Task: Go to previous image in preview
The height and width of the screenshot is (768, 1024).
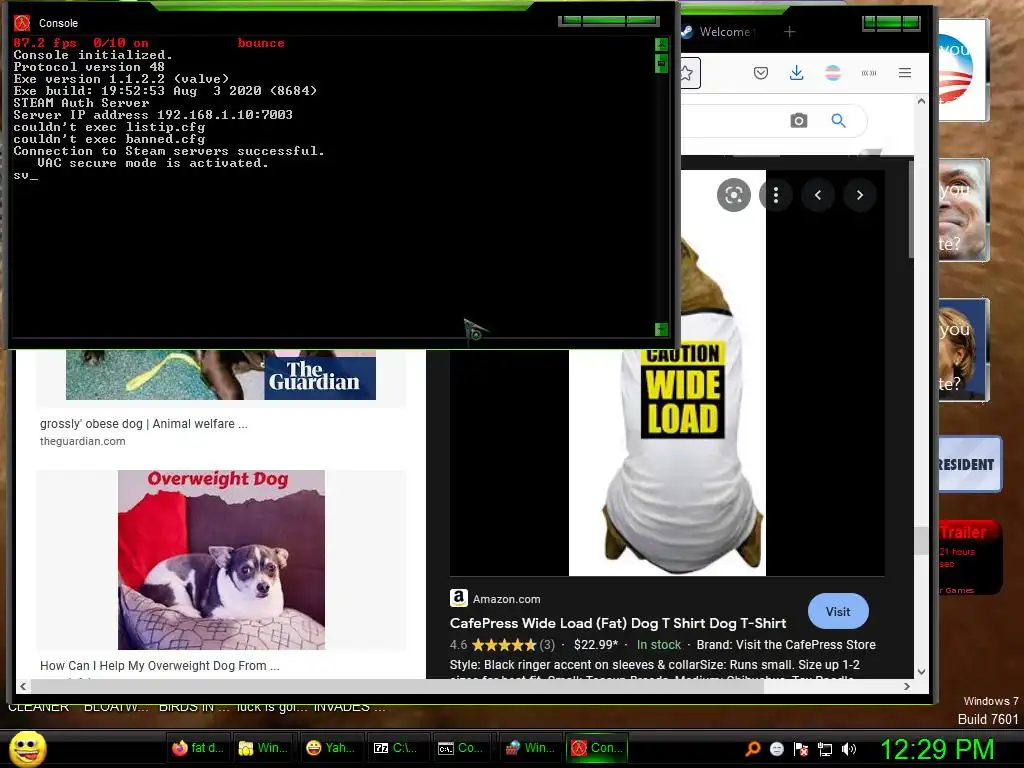Action: tap(818, 195)
